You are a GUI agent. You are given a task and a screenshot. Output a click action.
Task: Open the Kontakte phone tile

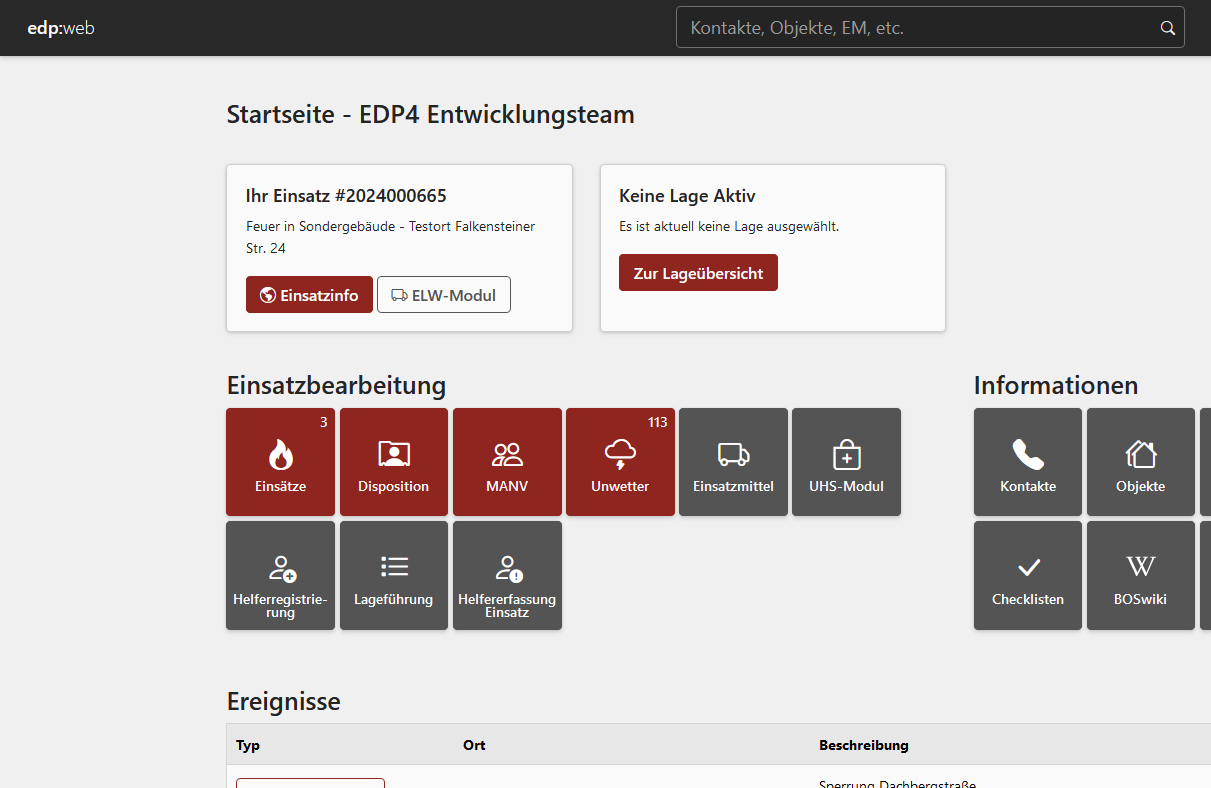(1028, 462)
